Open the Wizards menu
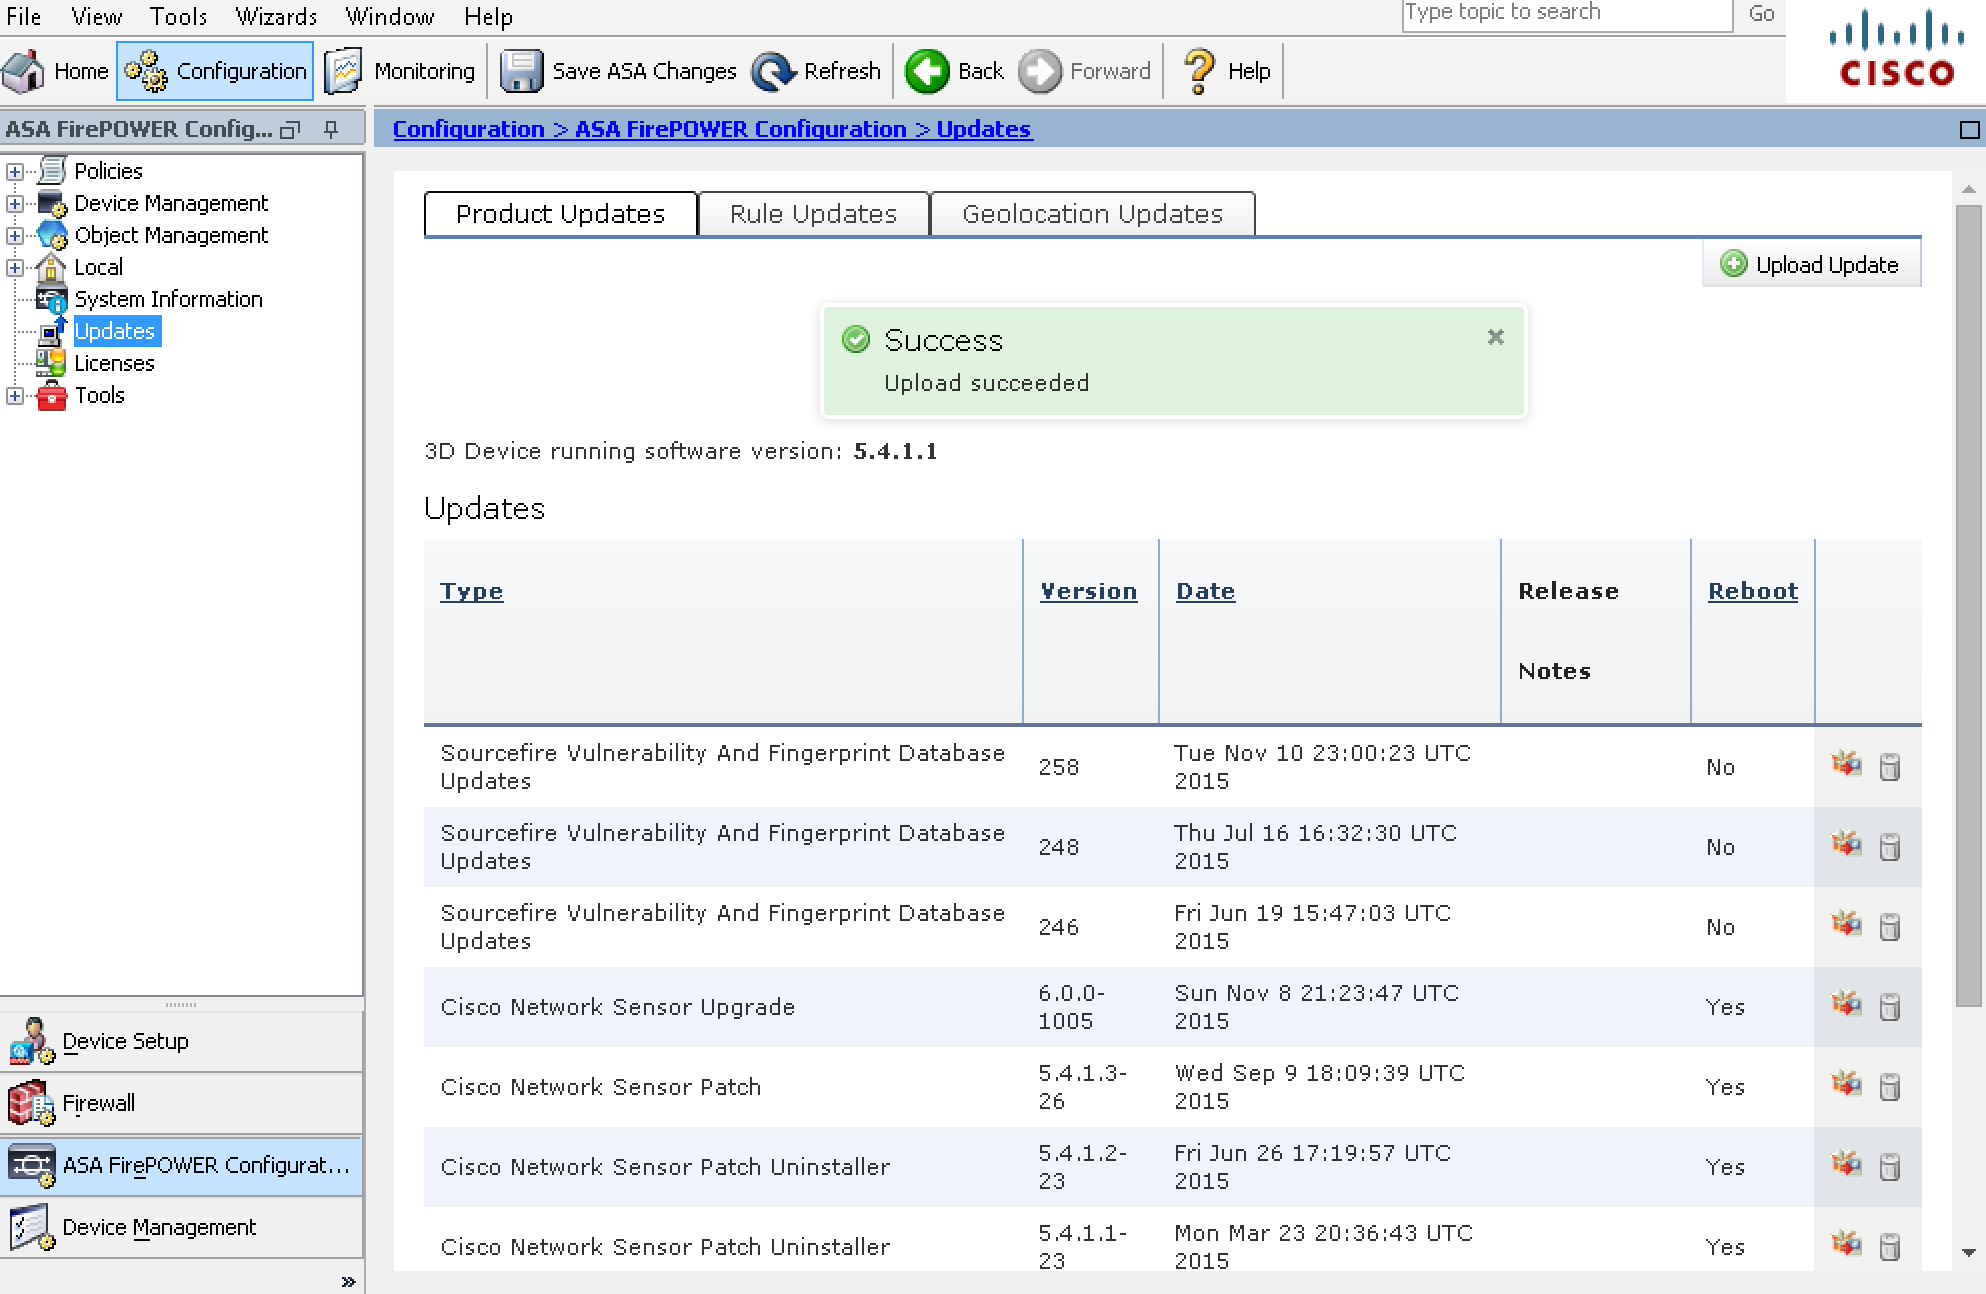The width and height of the screenshot is (1986, 1294). [276, 16]
